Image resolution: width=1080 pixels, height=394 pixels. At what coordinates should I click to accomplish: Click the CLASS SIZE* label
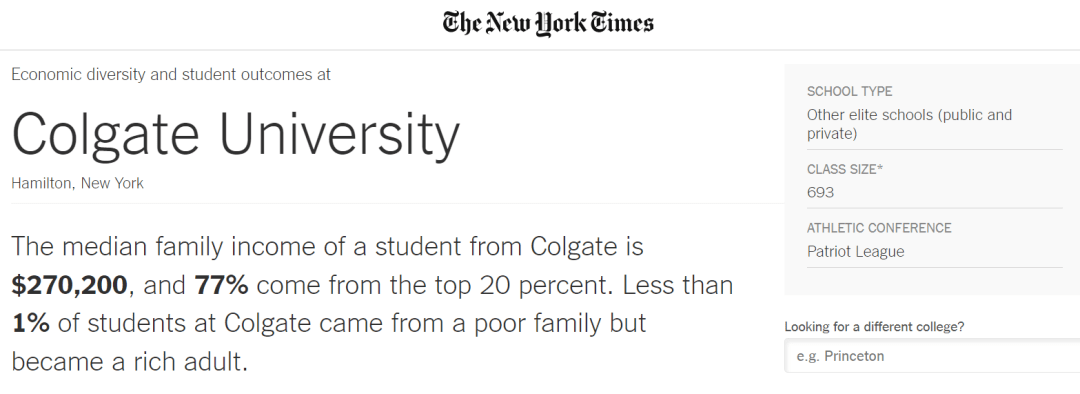coord(844,169)
